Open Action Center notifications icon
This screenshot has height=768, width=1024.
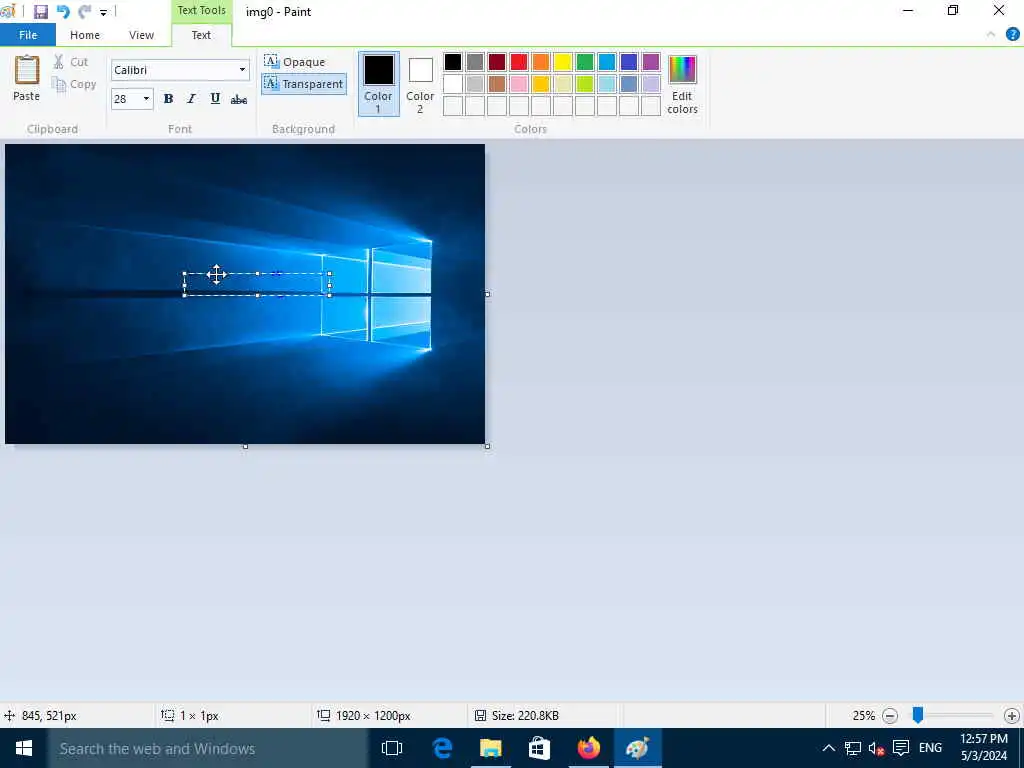901,748
